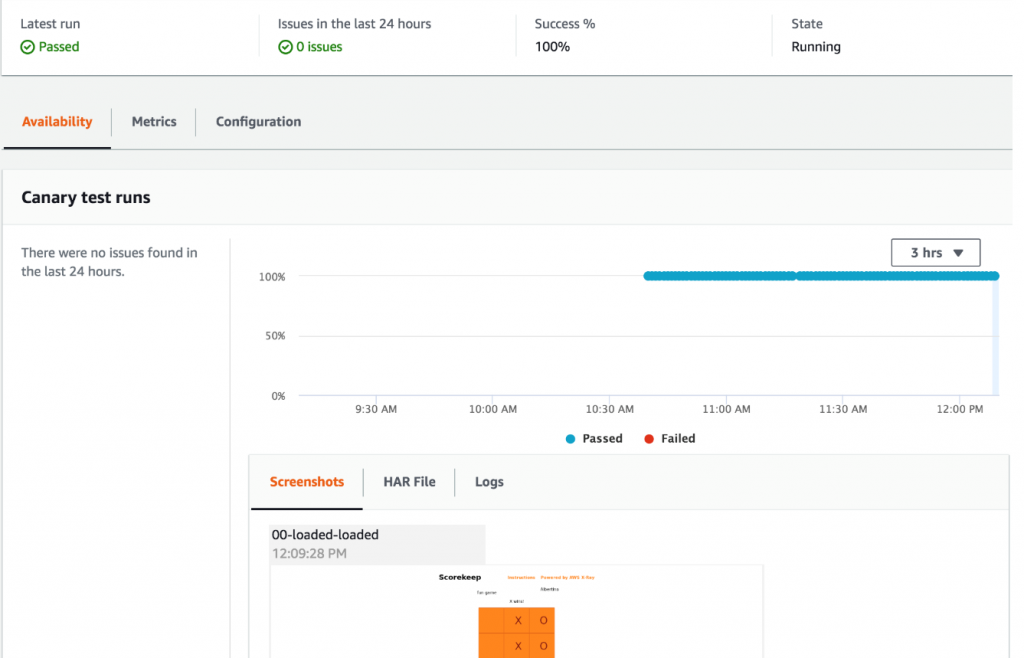This screenshot has width=1024, height=658.
Task: Hide the availability line via the Passed legend entry
Action: (594, 438)
